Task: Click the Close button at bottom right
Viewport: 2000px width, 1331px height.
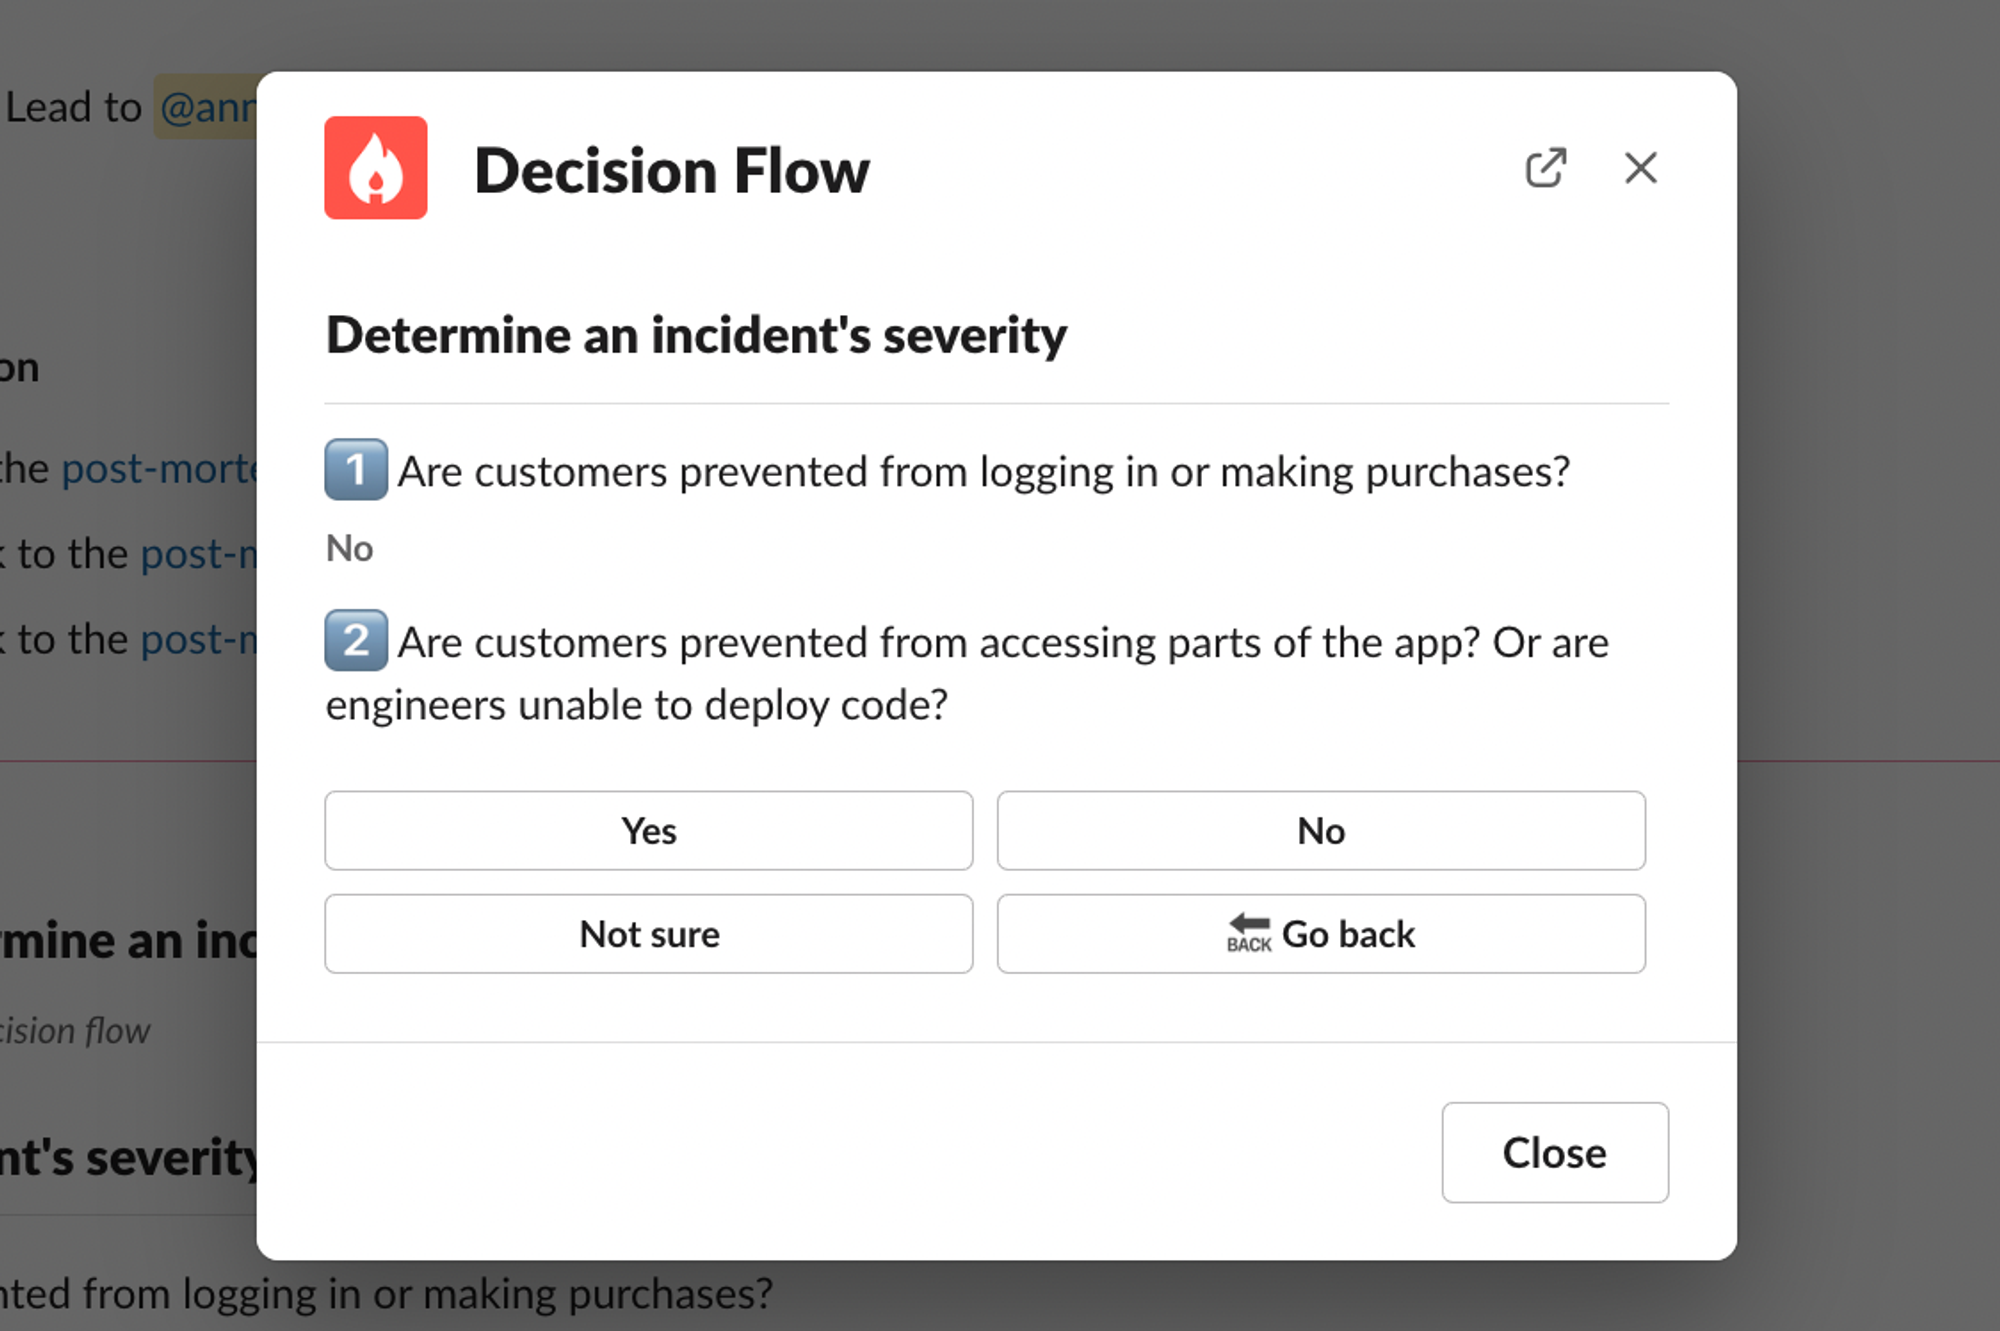Action: 1554,1153
